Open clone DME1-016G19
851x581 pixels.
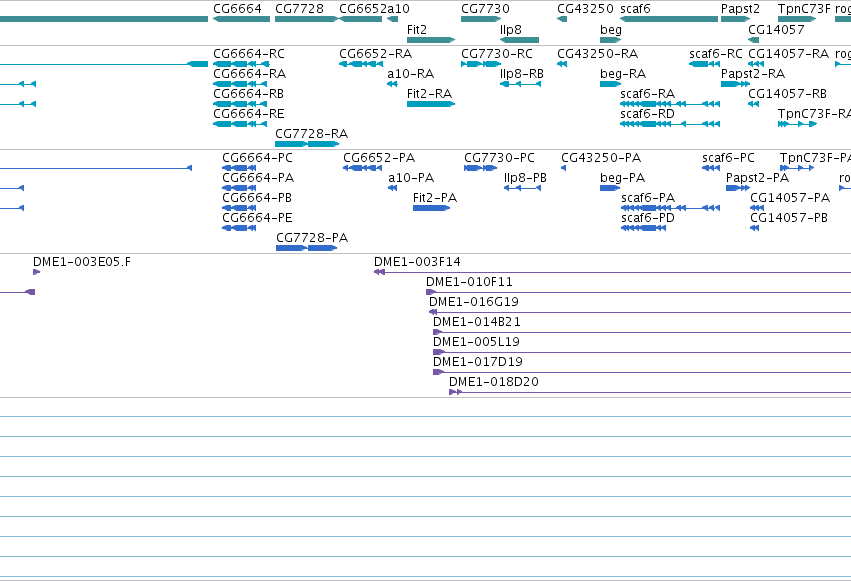pyautogui.click(x=474, y=302)
